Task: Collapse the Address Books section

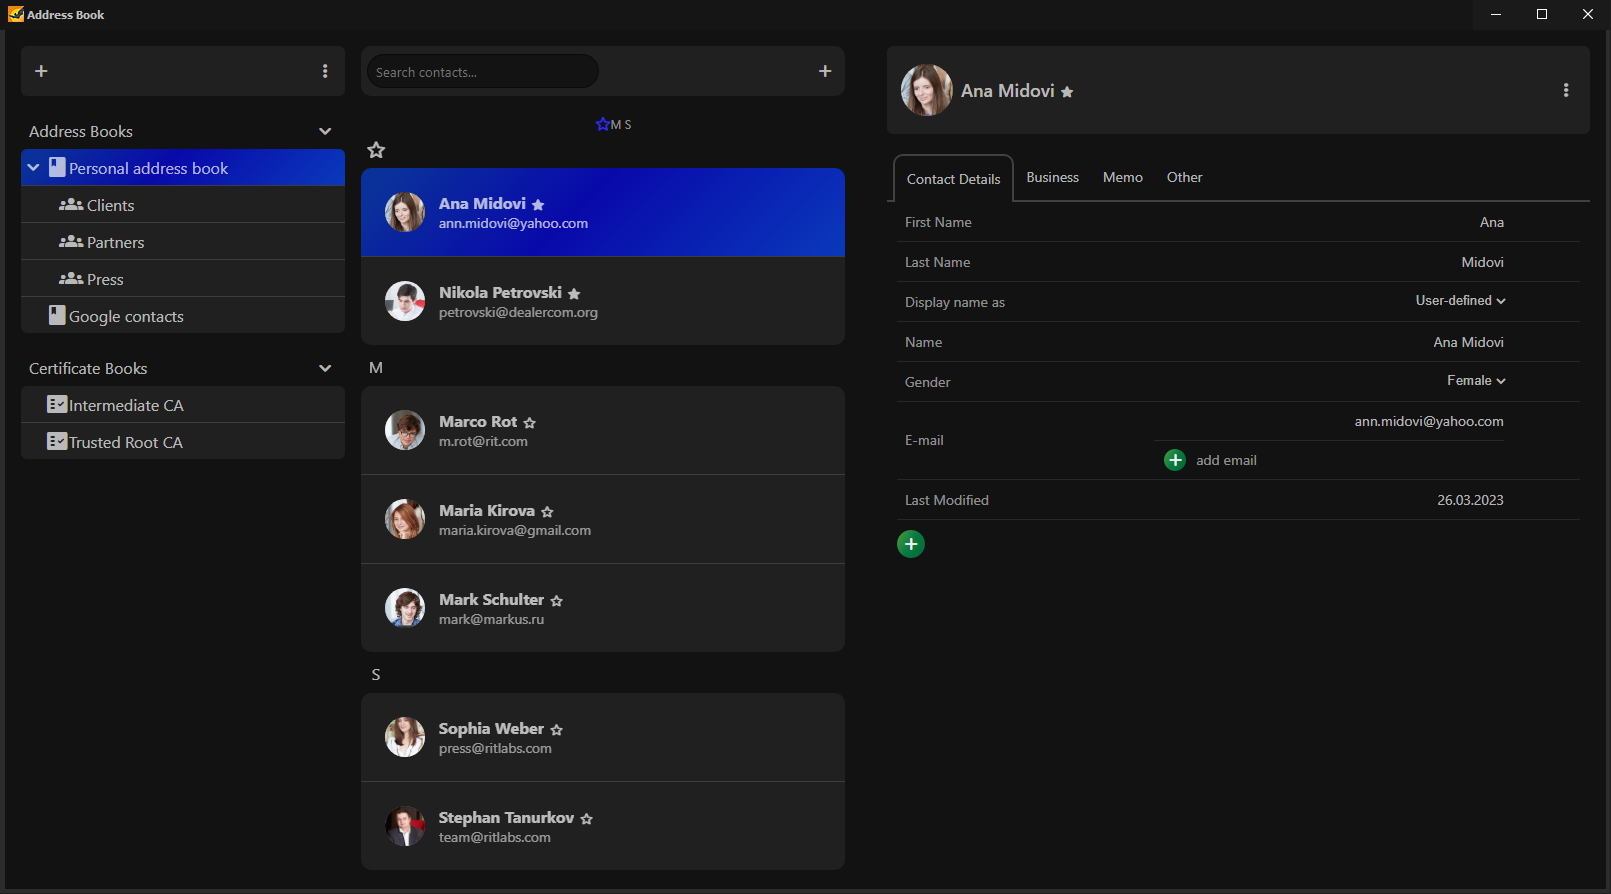Action: pyautogui.click(x=325, y=132)
